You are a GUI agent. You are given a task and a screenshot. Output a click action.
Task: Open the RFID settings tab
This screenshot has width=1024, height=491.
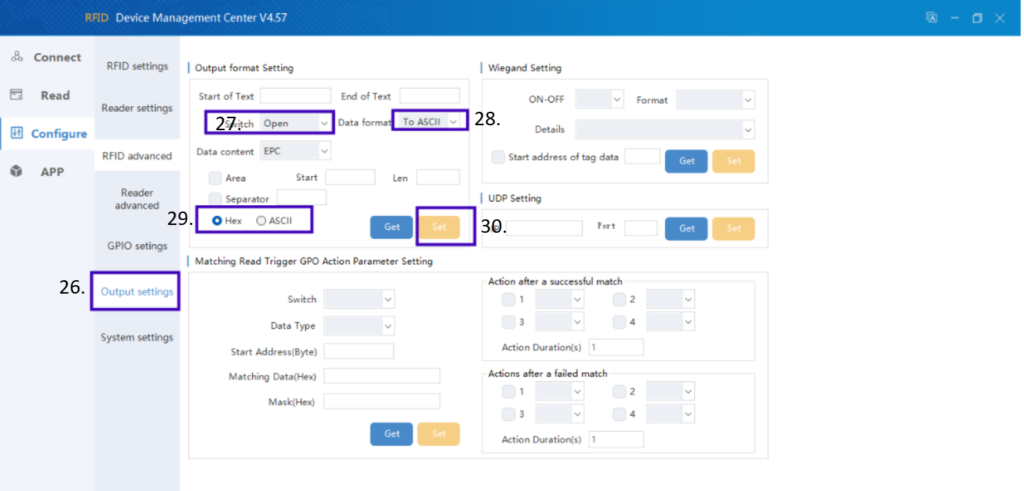[137, 66]
